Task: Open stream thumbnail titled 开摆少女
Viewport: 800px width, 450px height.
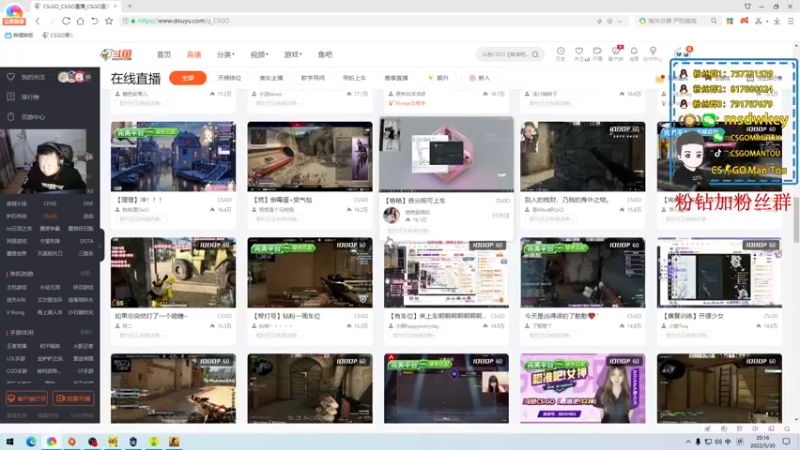Action: [x=719, y=272]
